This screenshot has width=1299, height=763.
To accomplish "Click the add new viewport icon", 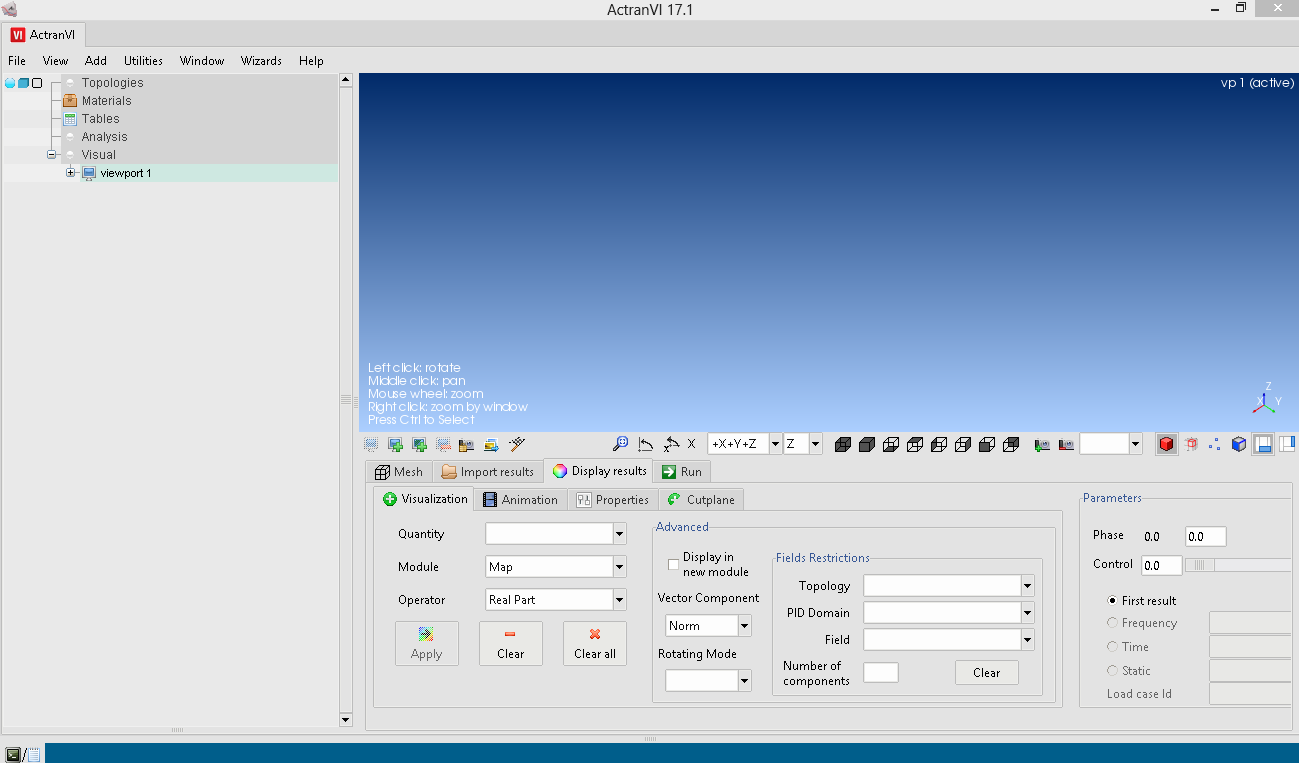I will tap(395, 444).
